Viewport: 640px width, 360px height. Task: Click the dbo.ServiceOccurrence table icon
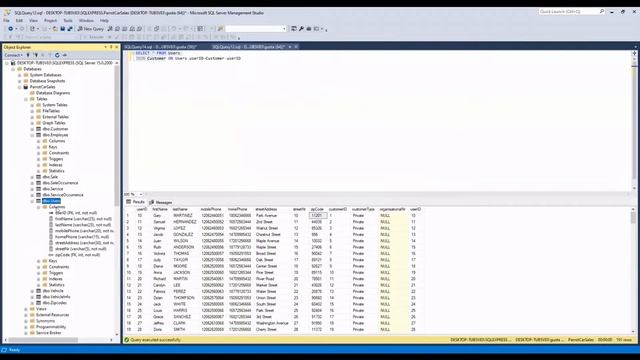[38, 195]
